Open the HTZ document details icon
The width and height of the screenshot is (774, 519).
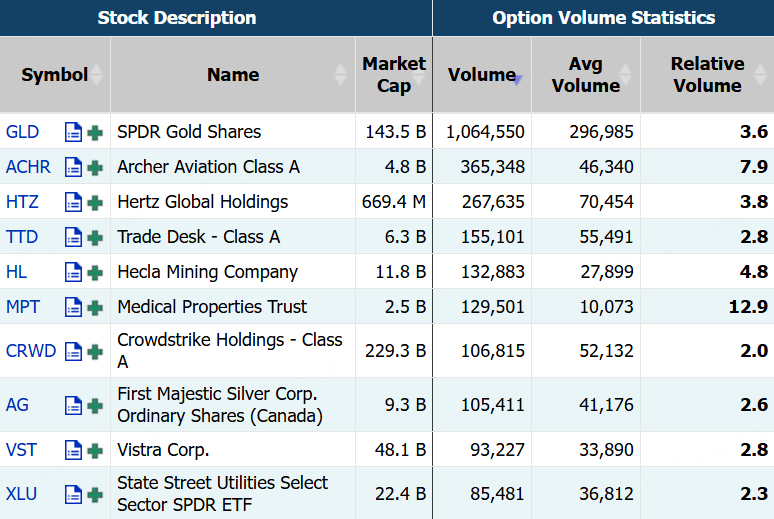[x=73, y=202]
